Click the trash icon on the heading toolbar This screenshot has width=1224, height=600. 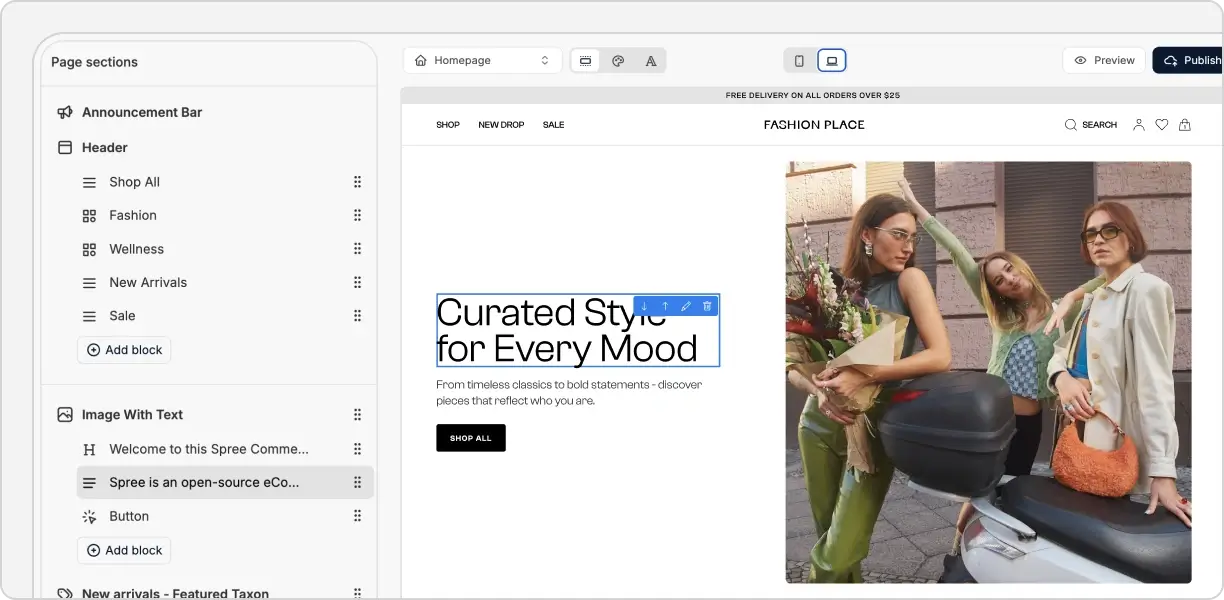pyautogui.click(x=707, y=306)
